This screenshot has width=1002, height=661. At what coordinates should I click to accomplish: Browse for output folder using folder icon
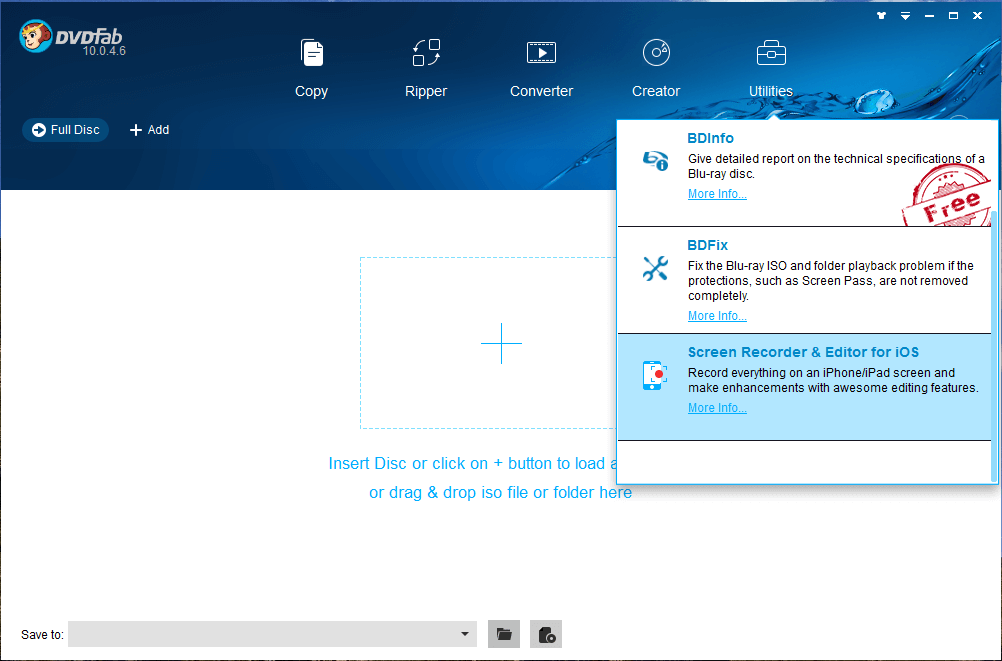(504, 634)
